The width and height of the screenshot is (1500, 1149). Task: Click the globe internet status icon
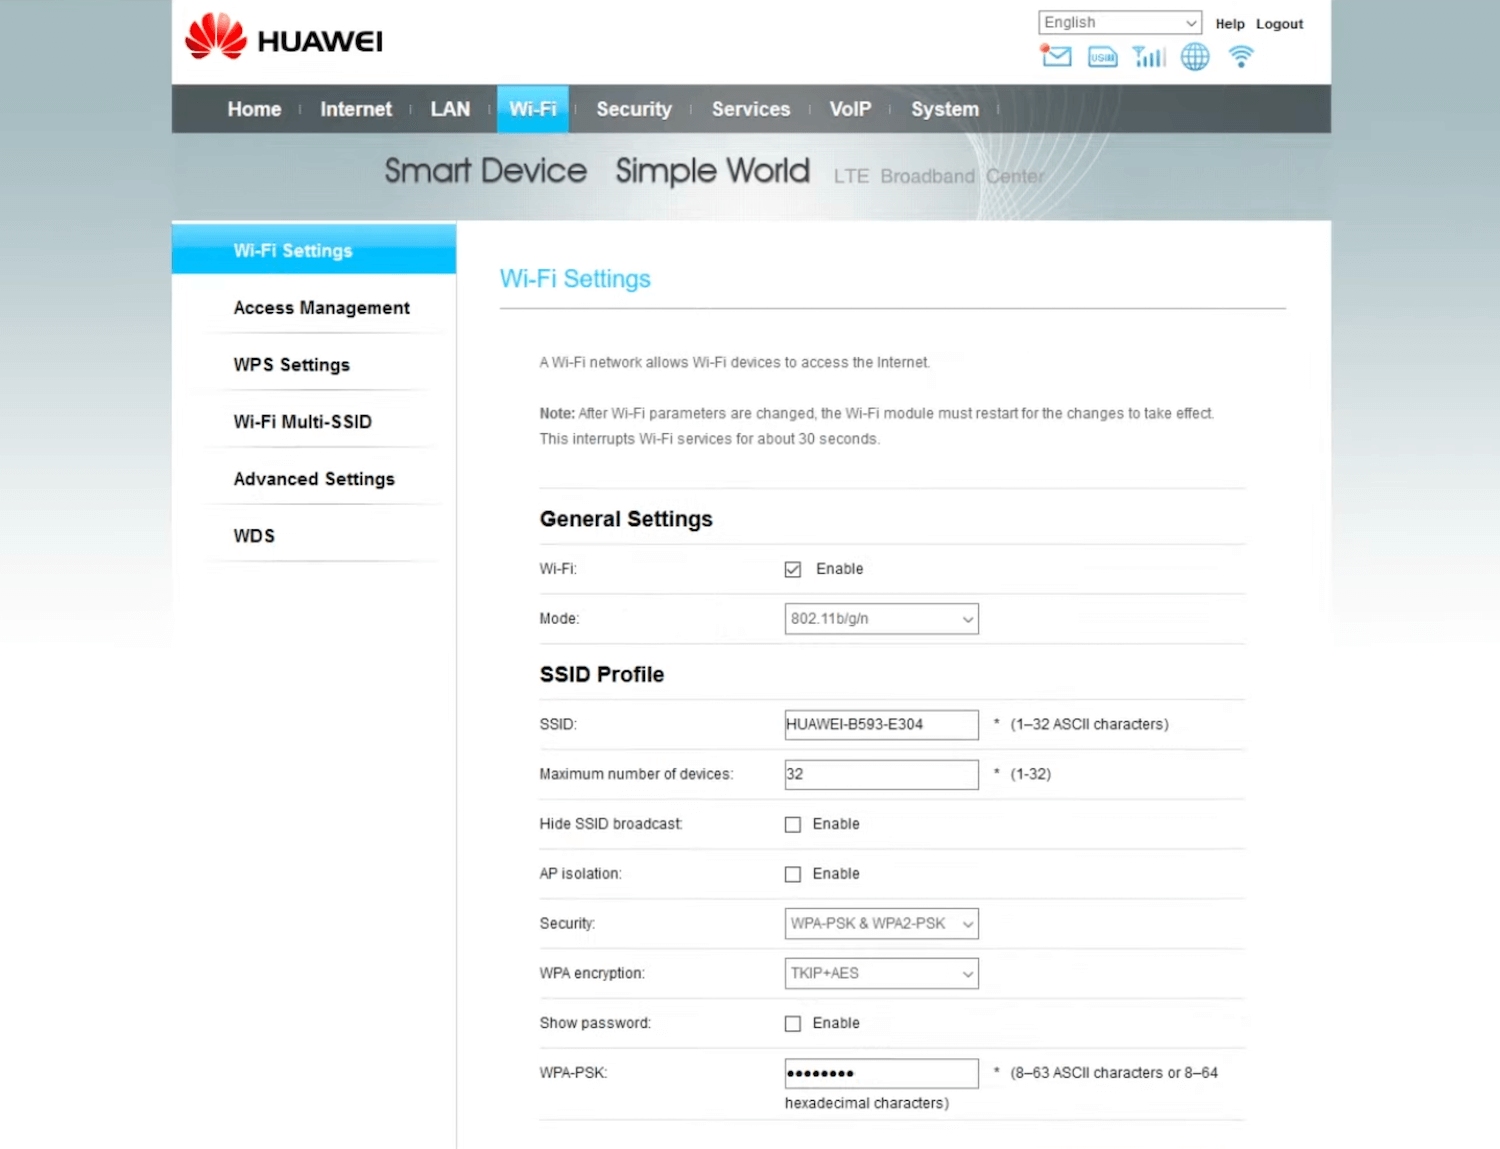[1194, 57]
